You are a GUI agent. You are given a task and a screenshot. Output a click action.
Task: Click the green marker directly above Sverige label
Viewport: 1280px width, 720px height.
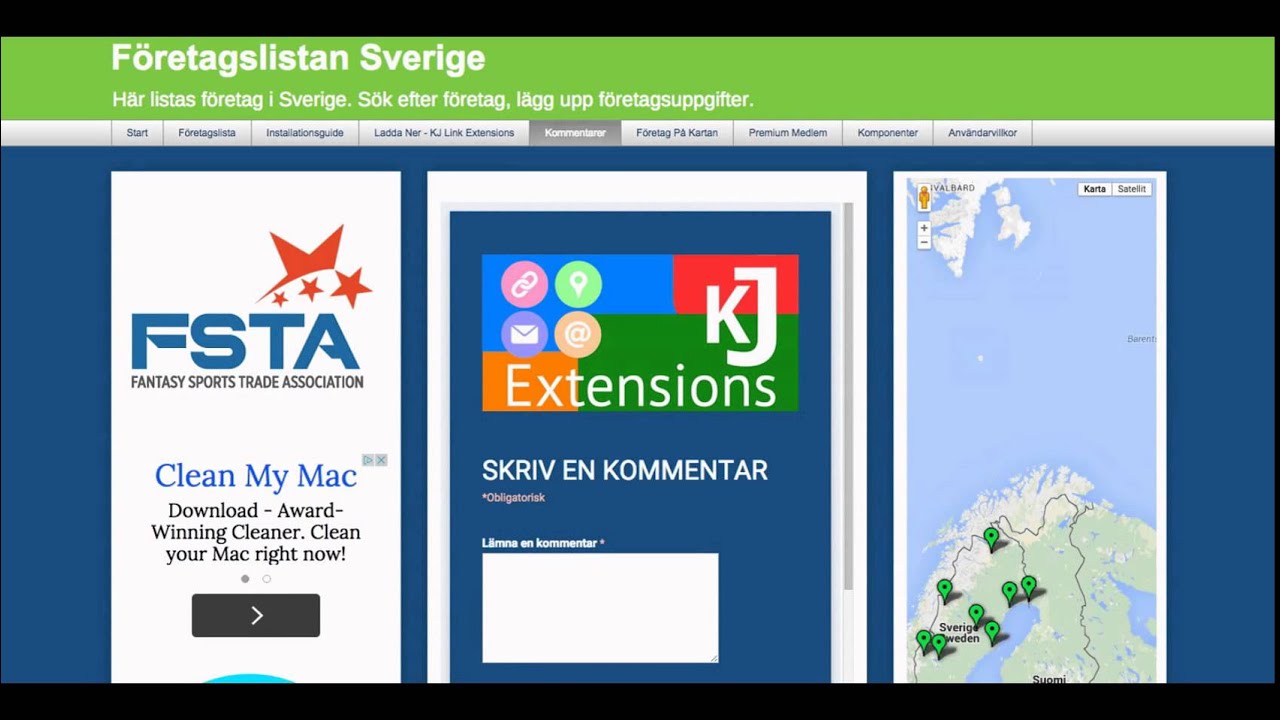click(976, 614)
